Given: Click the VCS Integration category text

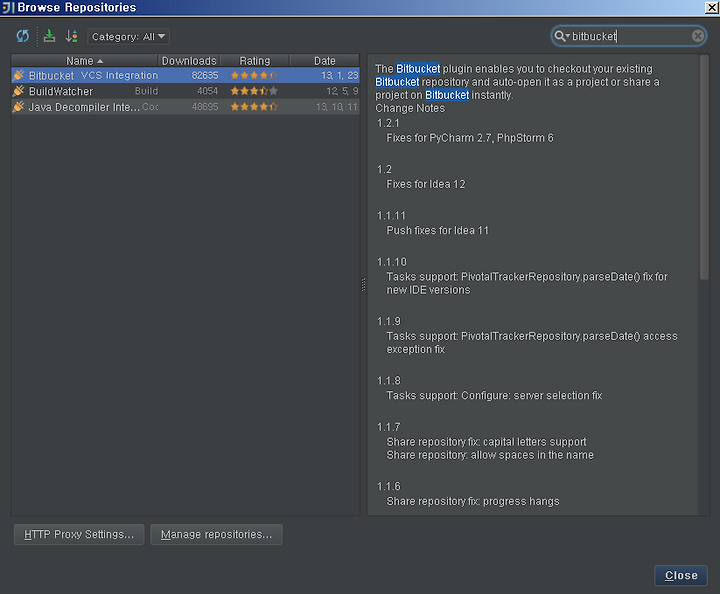Looking at the screenshot, I should pyautogui.click(x=119, y=75).
